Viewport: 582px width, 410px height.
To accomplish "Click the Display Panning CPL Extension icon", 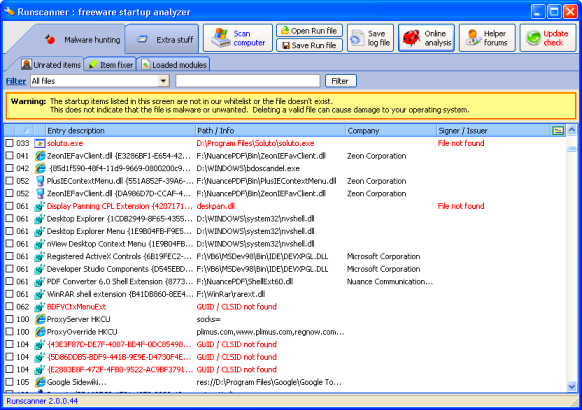I will tap(39, 206).
